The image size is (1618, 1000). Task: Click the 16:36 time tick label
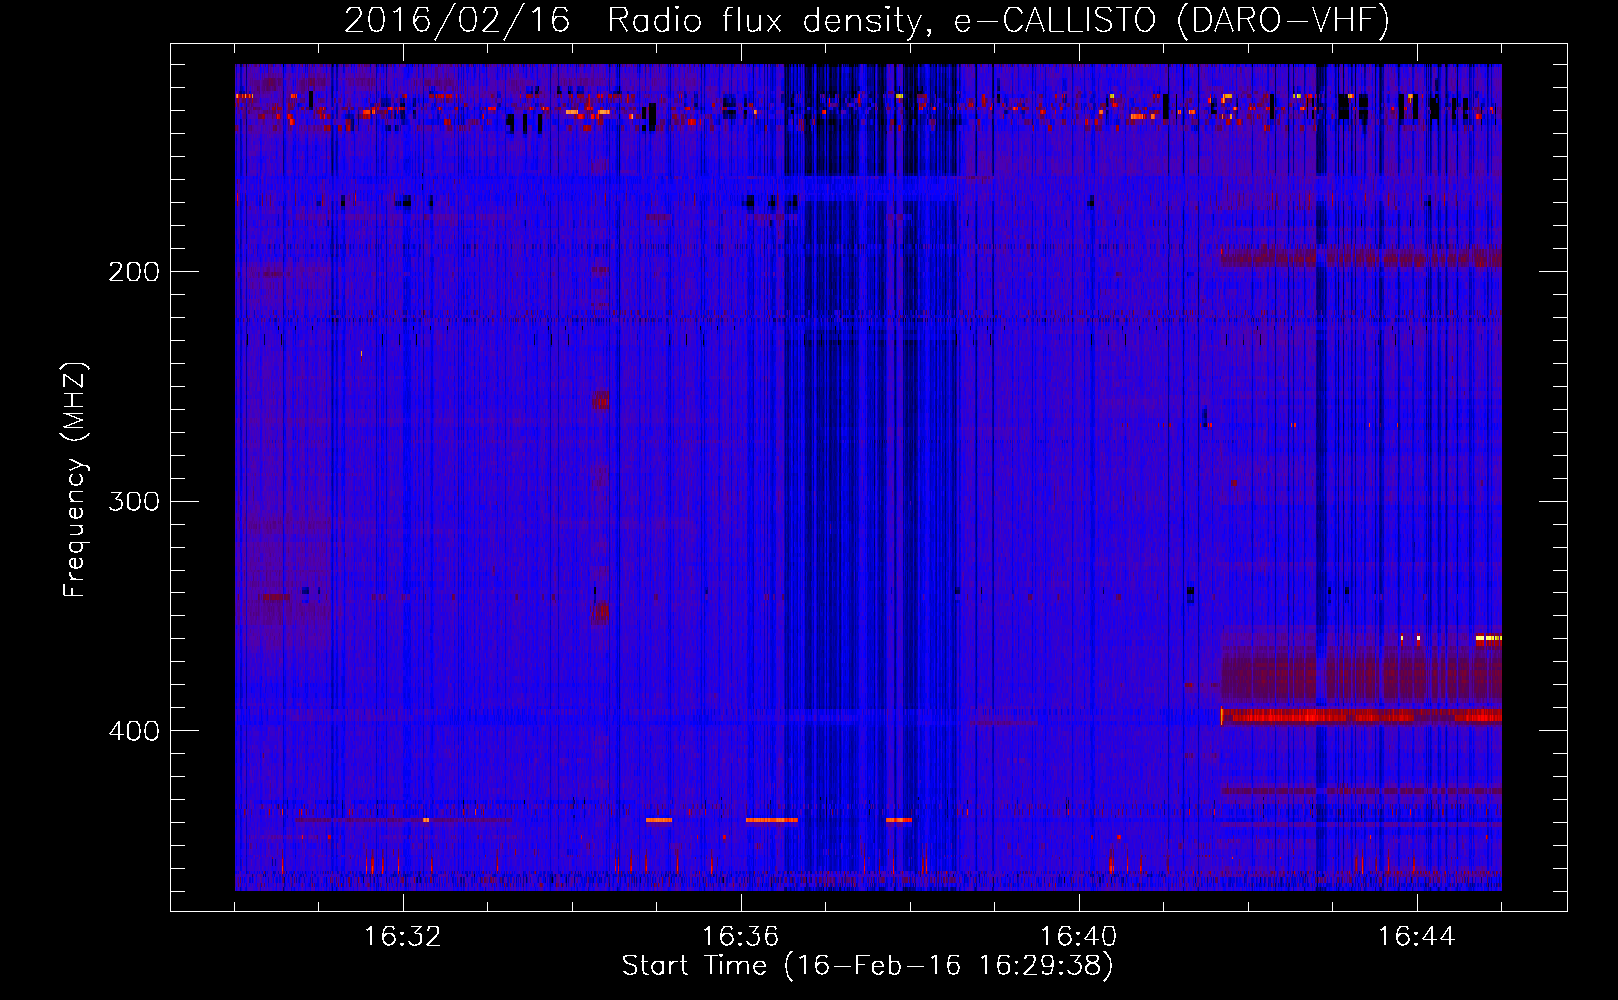click(741, 937)
